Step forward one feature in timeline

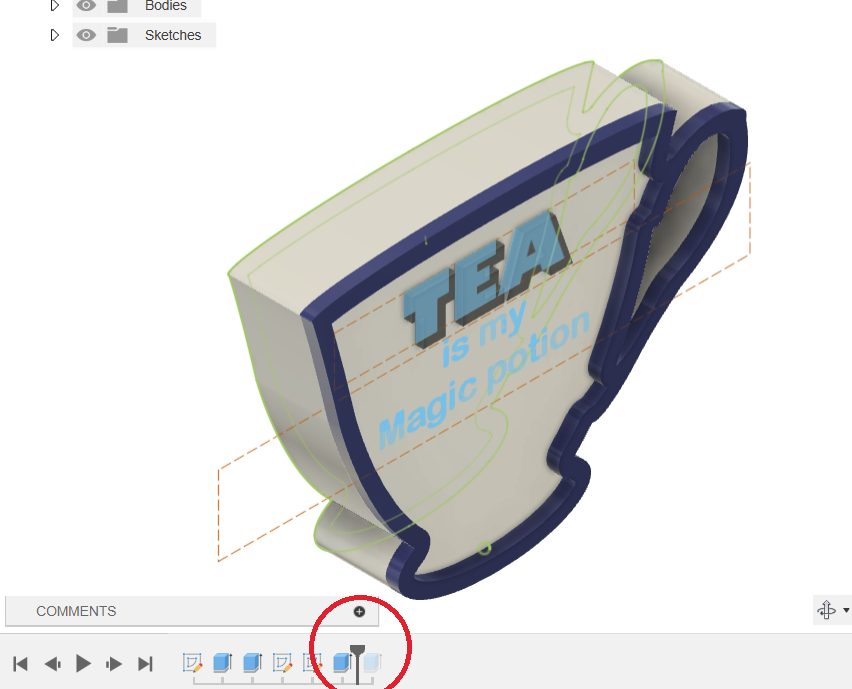[115, 663]
